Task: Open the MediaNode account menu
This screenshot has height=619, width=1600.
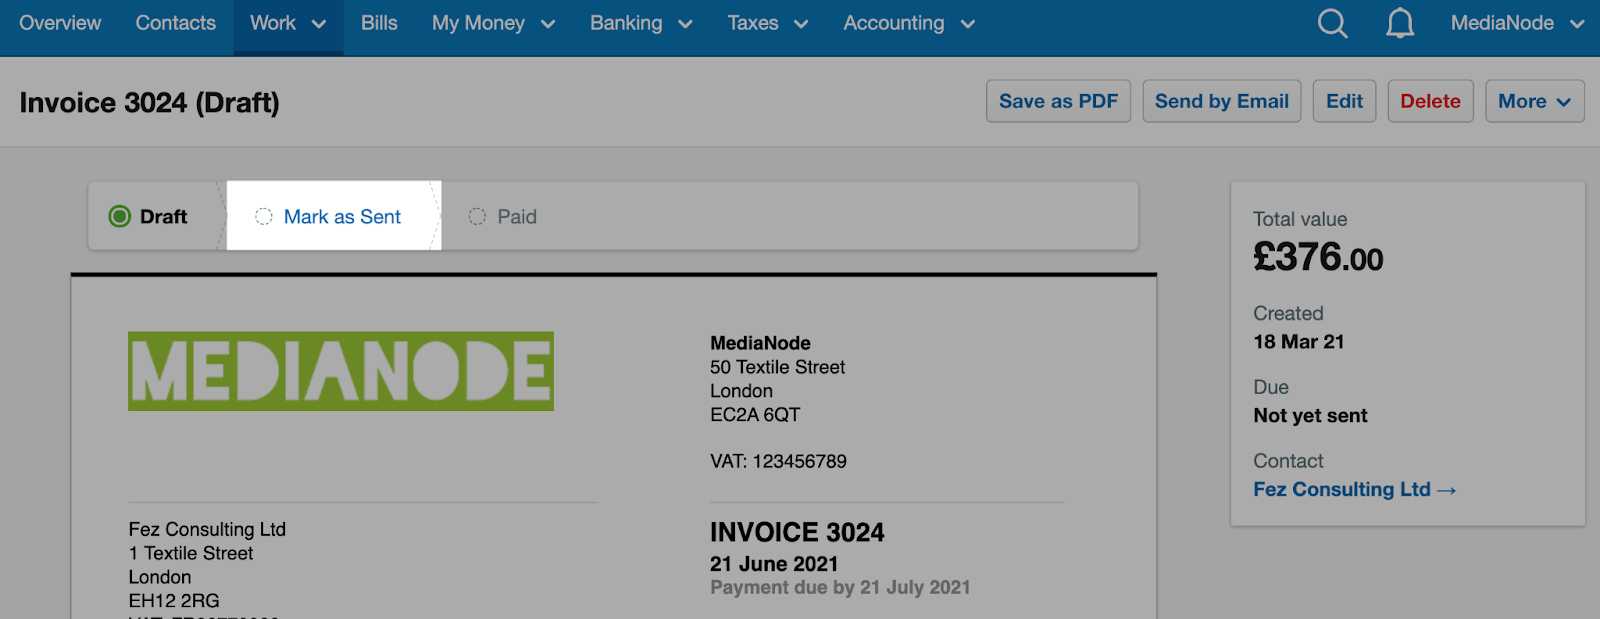Action: [1517, 23]
